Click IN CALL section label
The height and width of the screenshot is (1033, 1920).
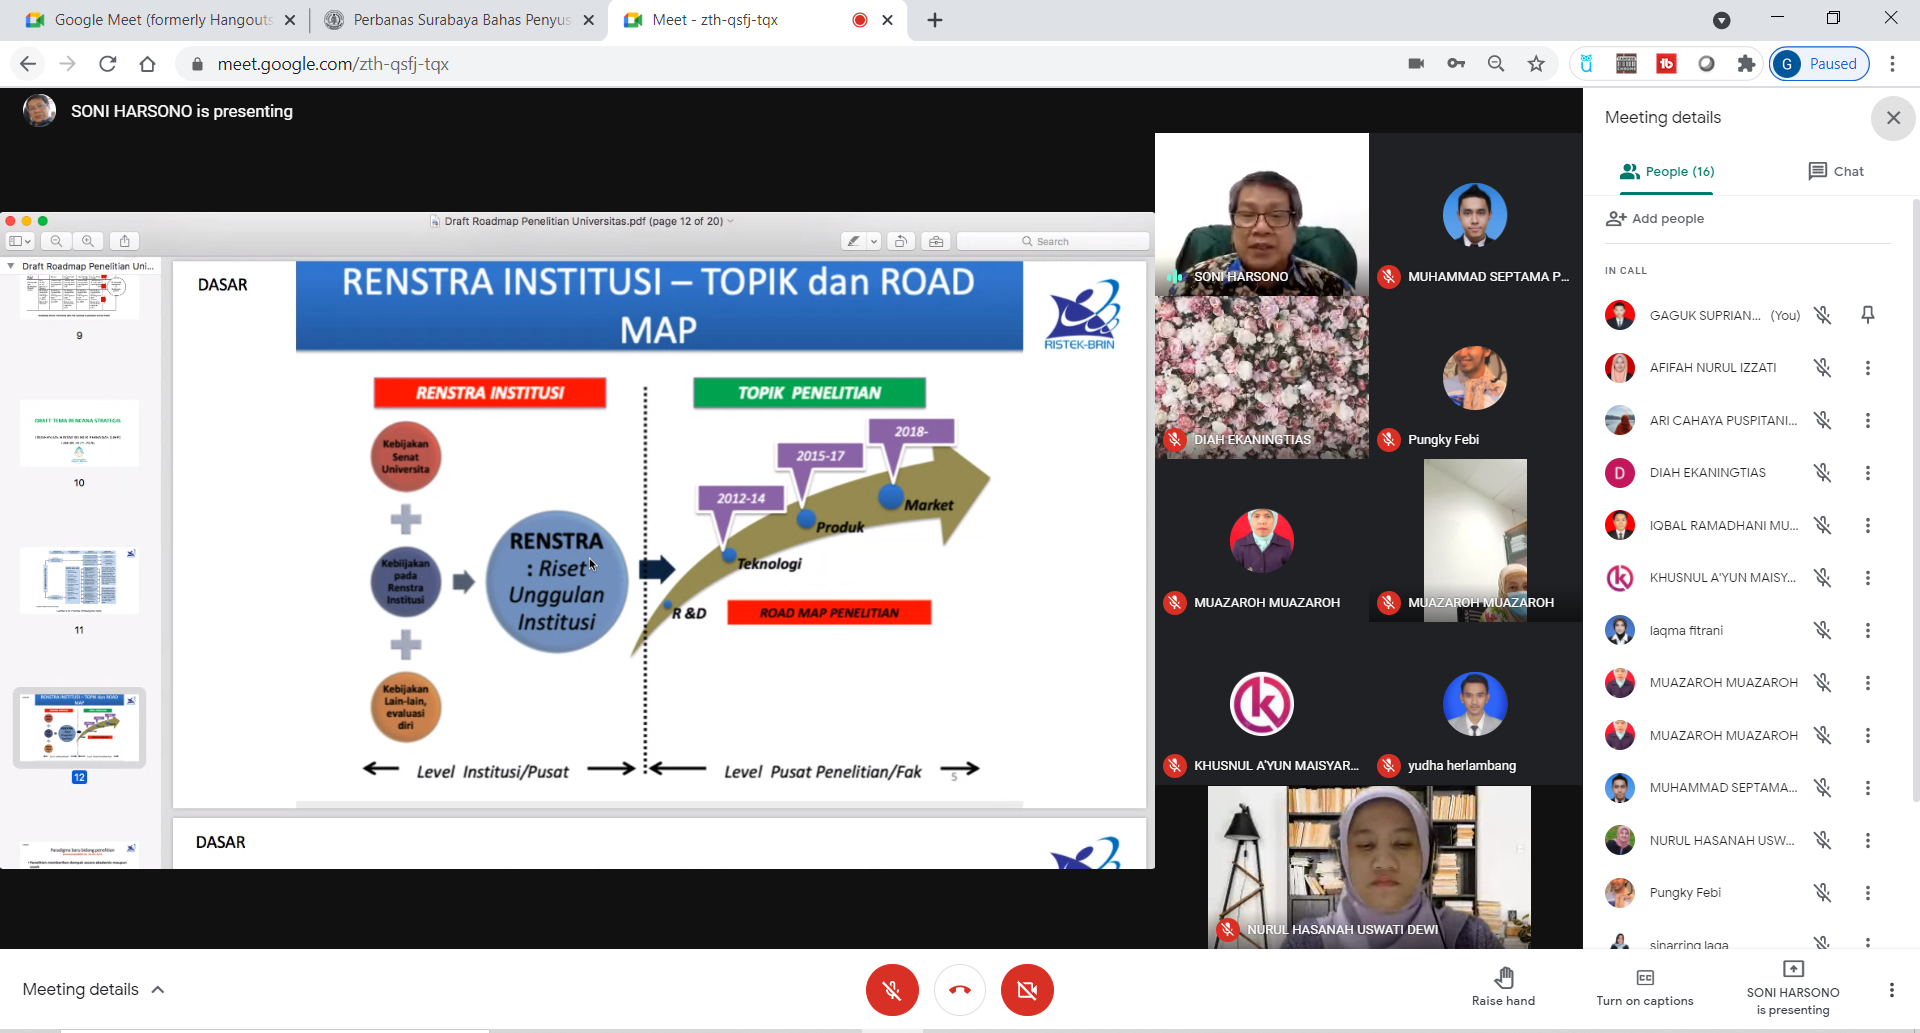pos(1626,271)
